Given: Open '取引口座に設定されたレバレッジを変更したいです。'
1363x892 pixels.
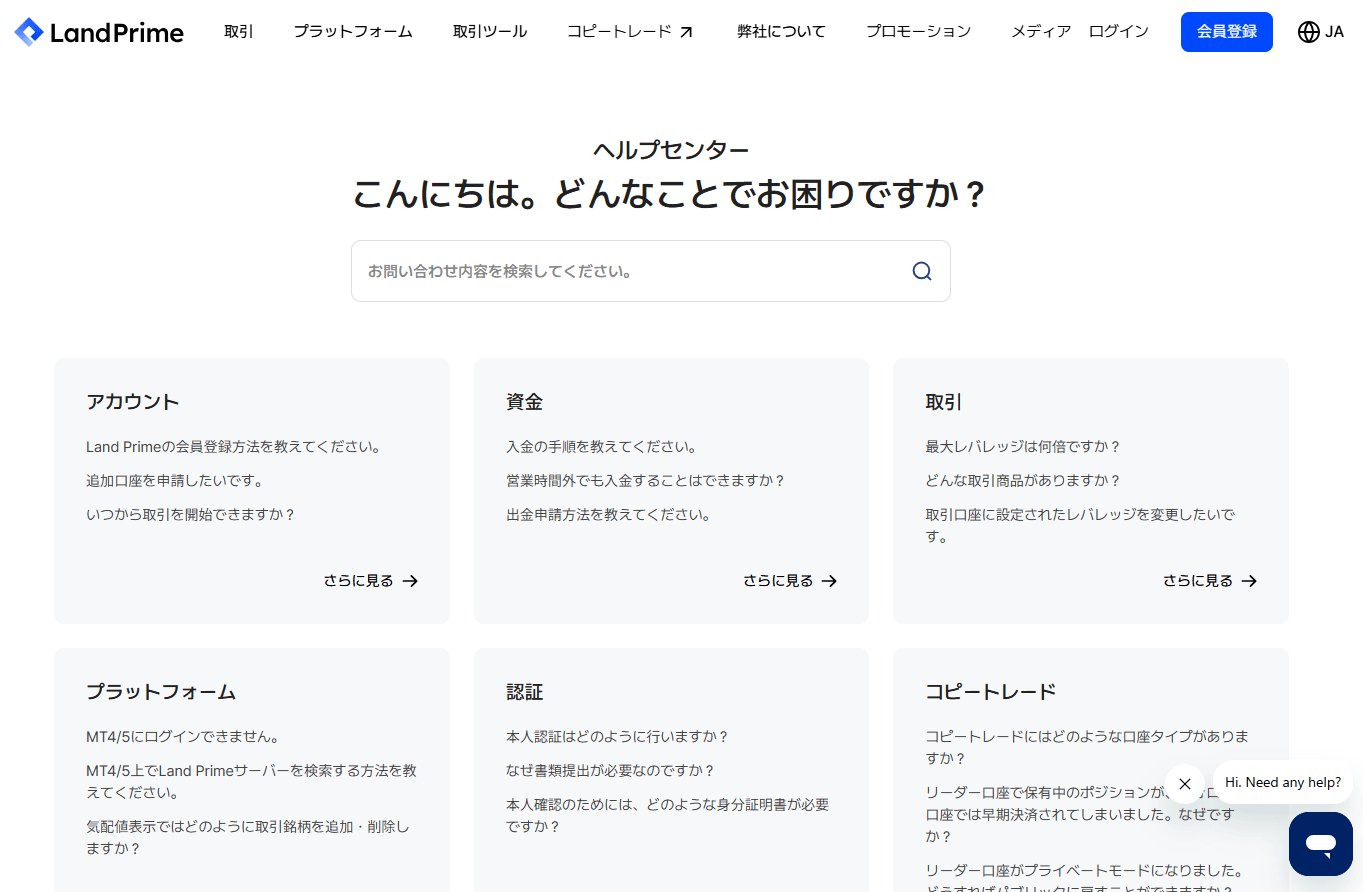Looking at the screenshot, I should [x=1080, y=526].
